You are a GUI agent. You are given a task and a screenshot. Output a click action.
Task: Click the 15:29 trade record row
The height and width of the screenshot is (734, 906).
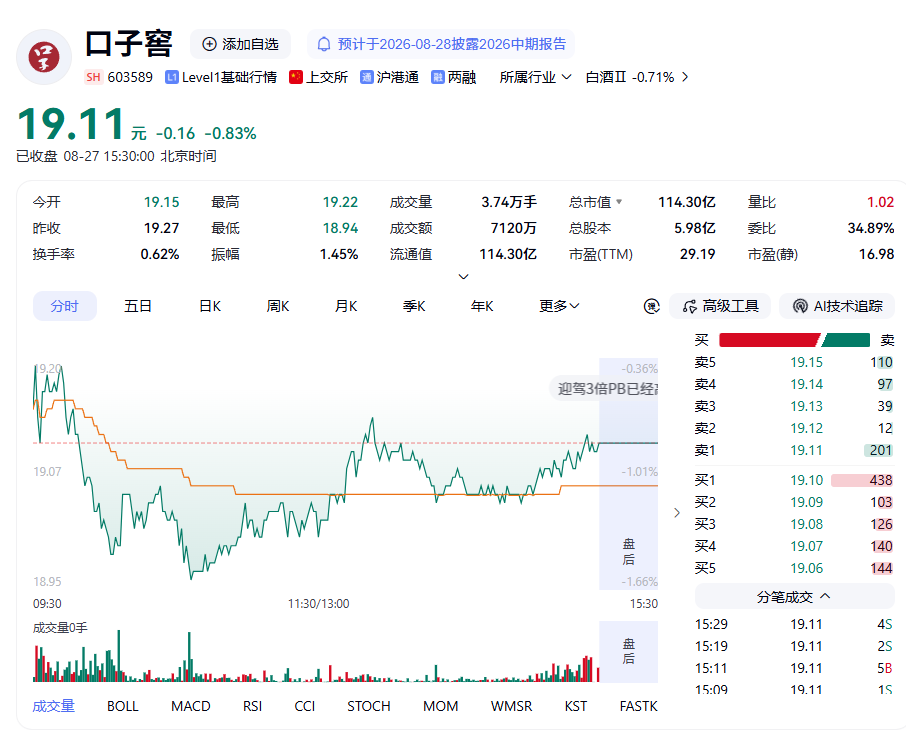(x=794, y=624)
